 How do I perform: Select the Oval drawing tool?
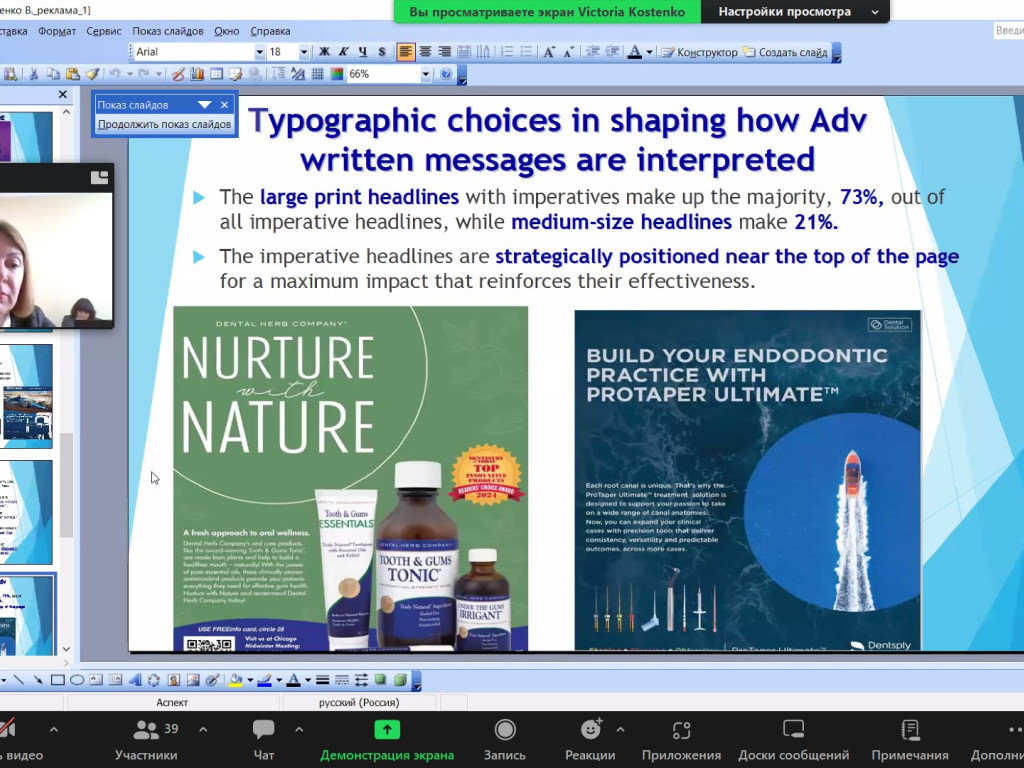tap(76, 680)
